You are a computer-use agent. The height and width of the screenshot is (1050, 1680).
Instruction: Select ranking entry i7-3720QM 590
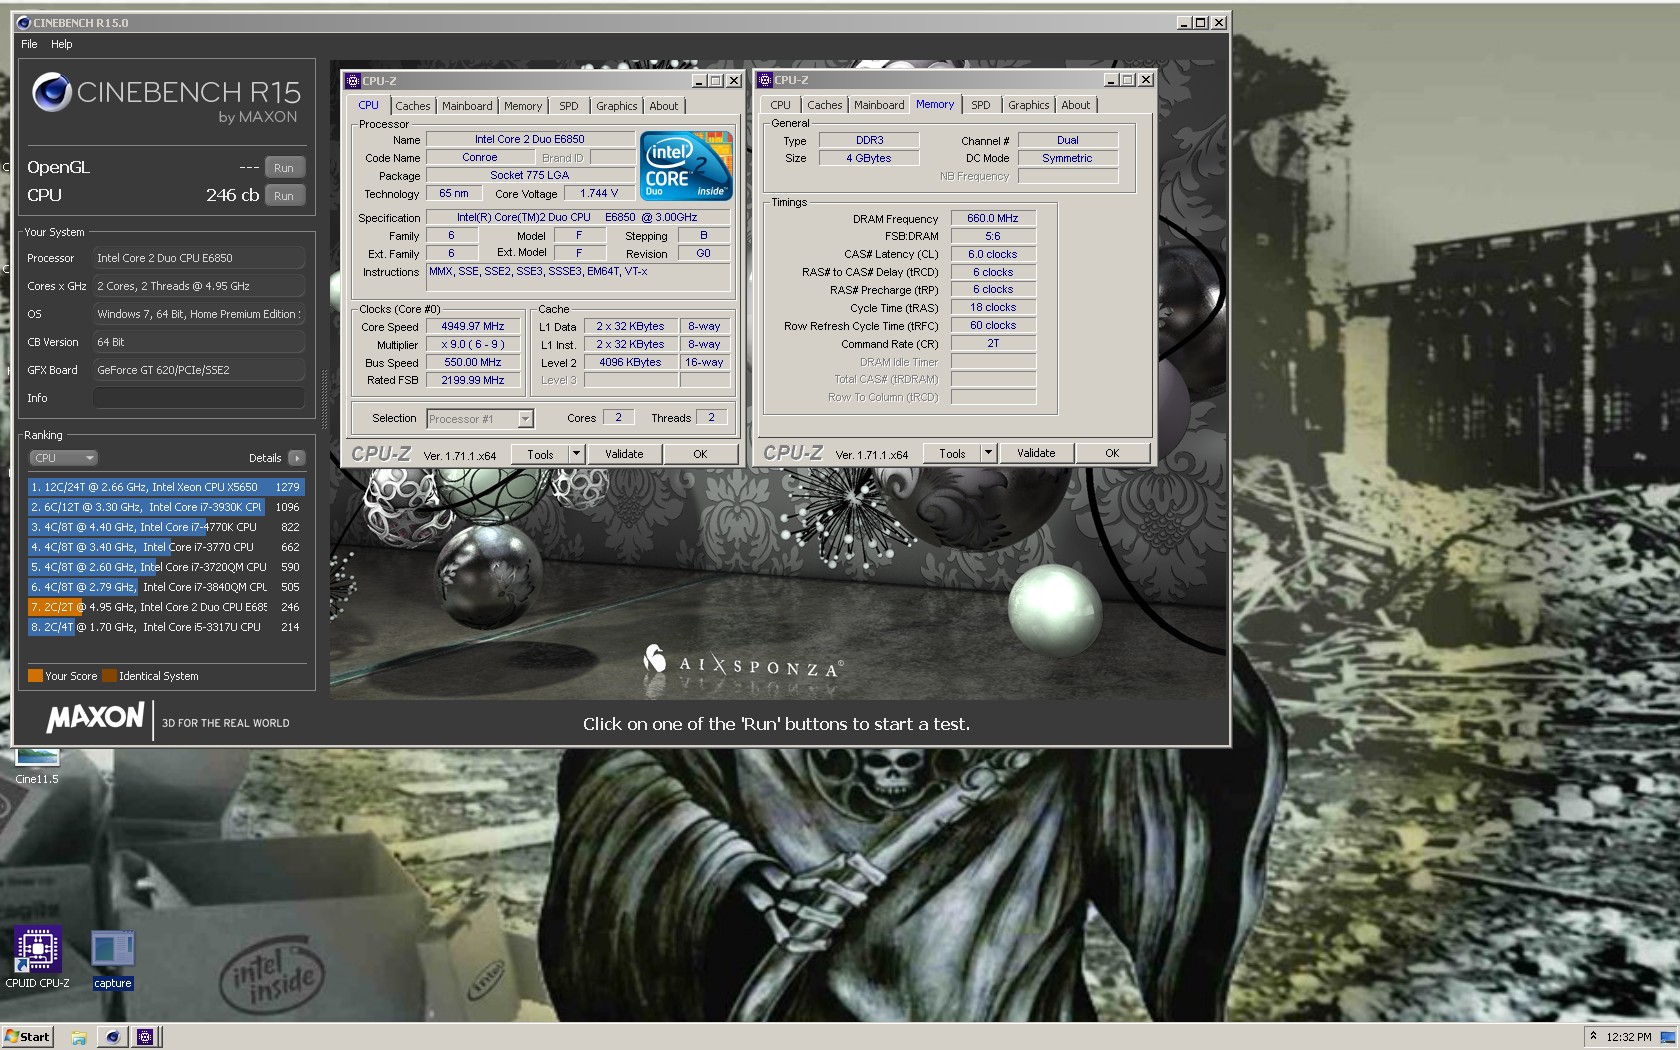[x=166, y=567]
